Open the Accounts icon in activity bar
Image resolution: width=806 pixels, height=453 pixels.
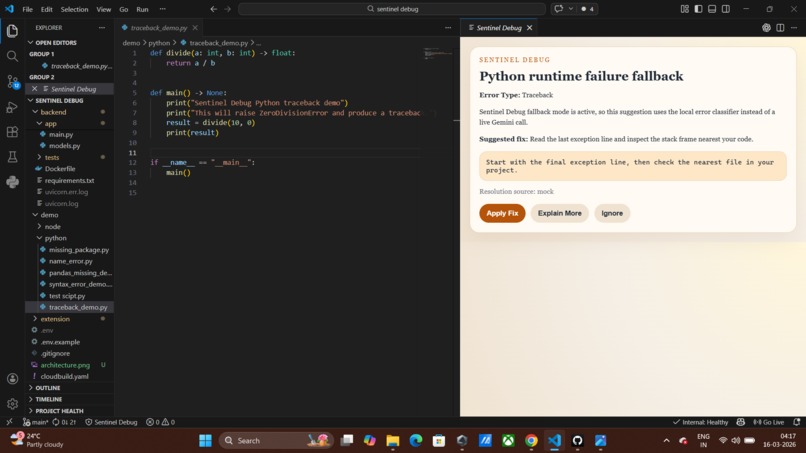pyautogui.click(x=12, y=379)
